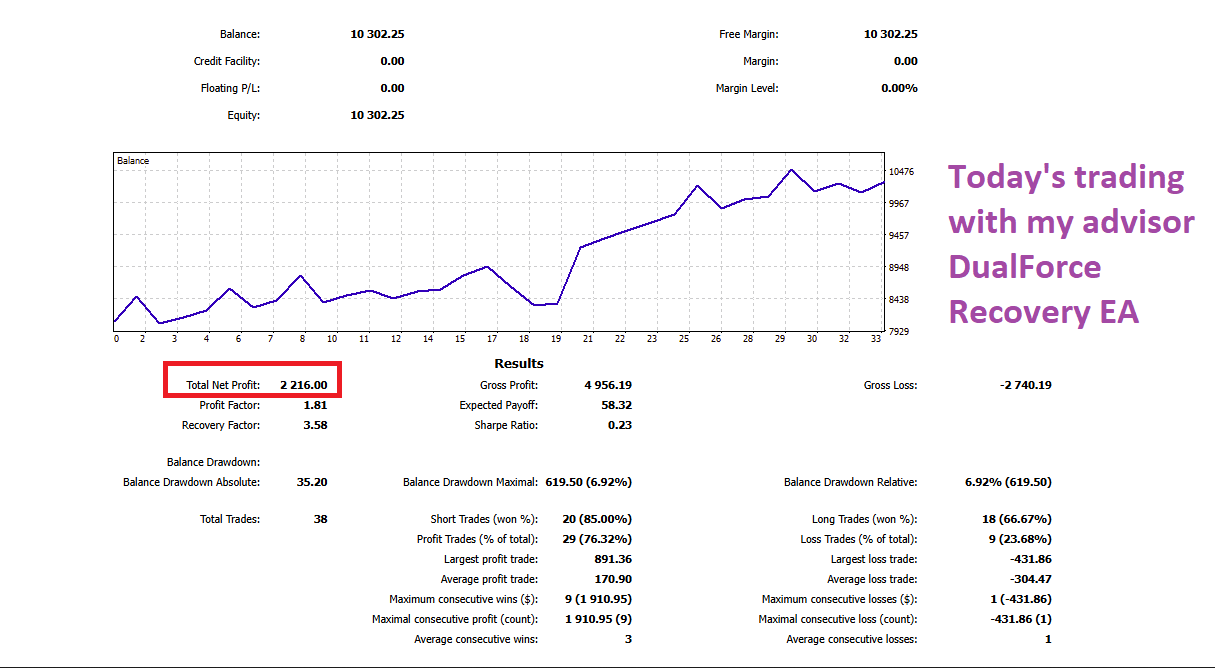Viewport: 1215px width, 668px height.
Task: Click Average profit trade value 170.90
Action: click(x=613, y=579)
